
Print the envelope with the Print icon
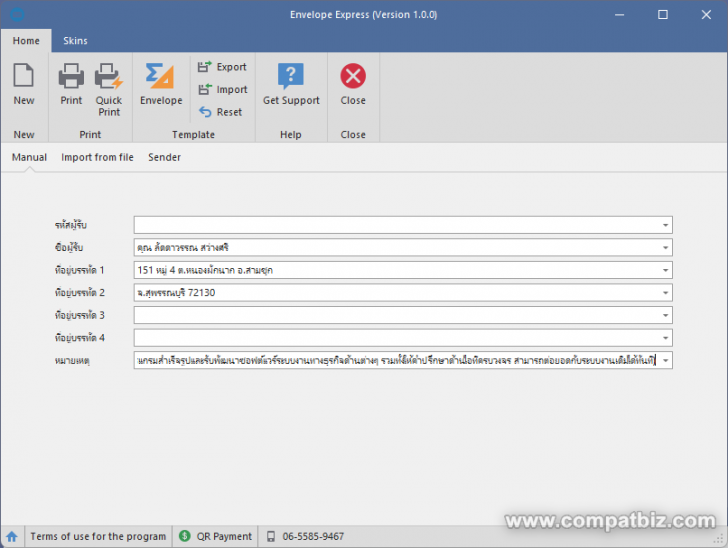pos(71,84)
